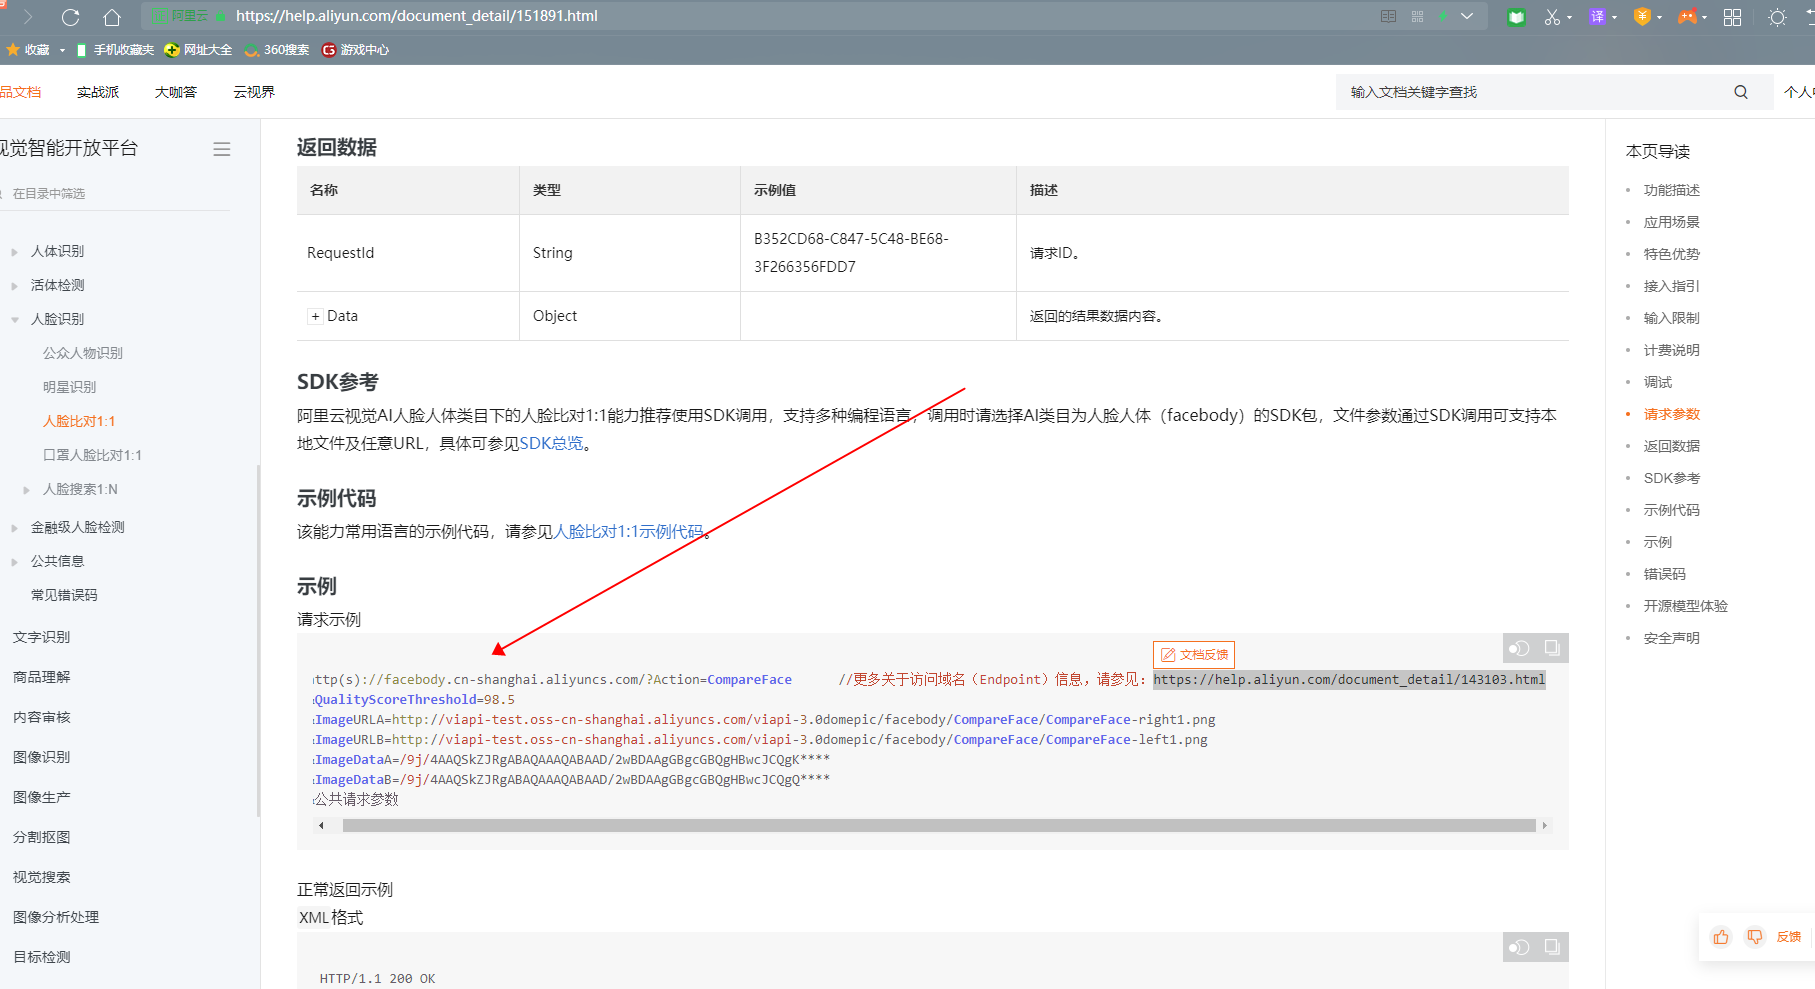Expand 活体检测 tree node

click(x=14, y=286)
